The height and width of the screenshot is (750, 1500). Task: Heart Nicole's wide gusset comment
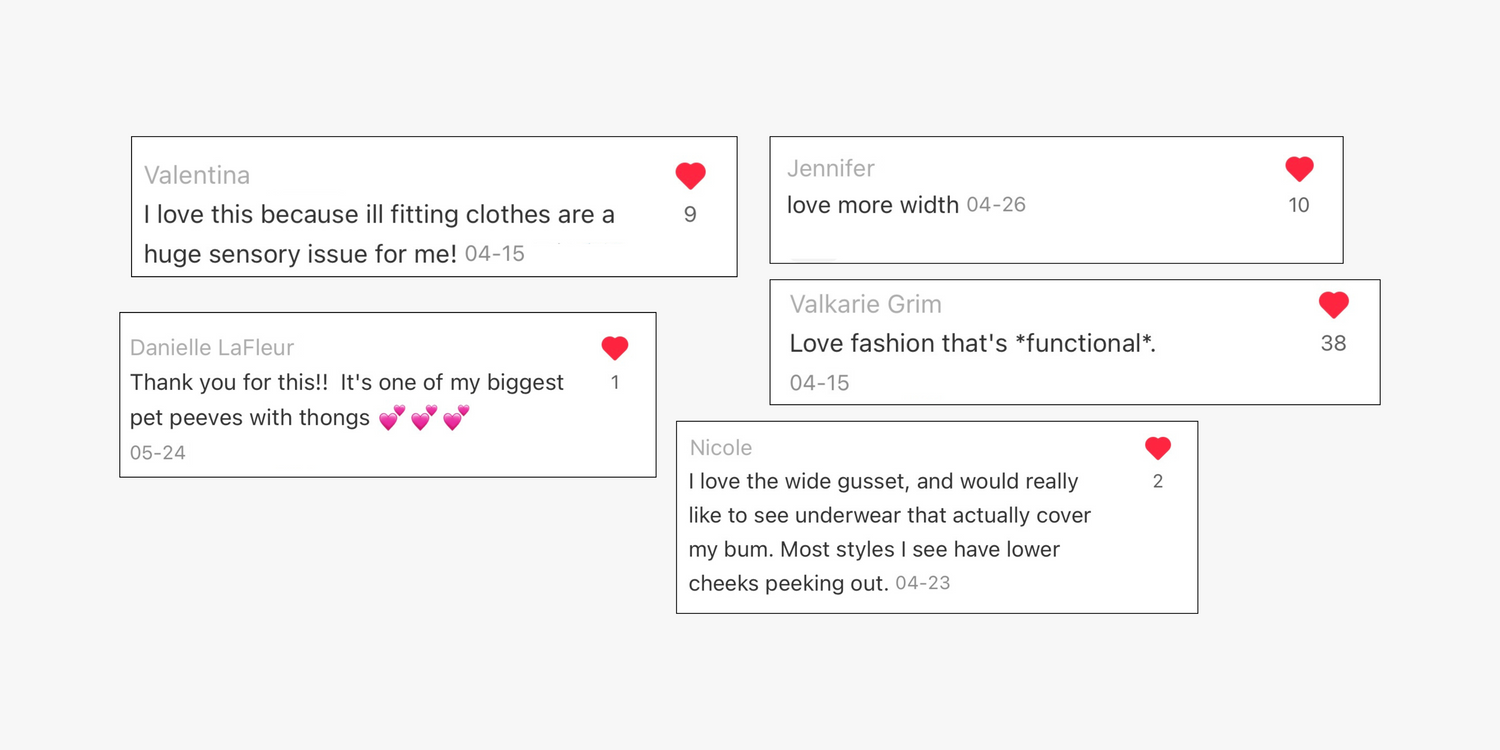click(1158, 448)
